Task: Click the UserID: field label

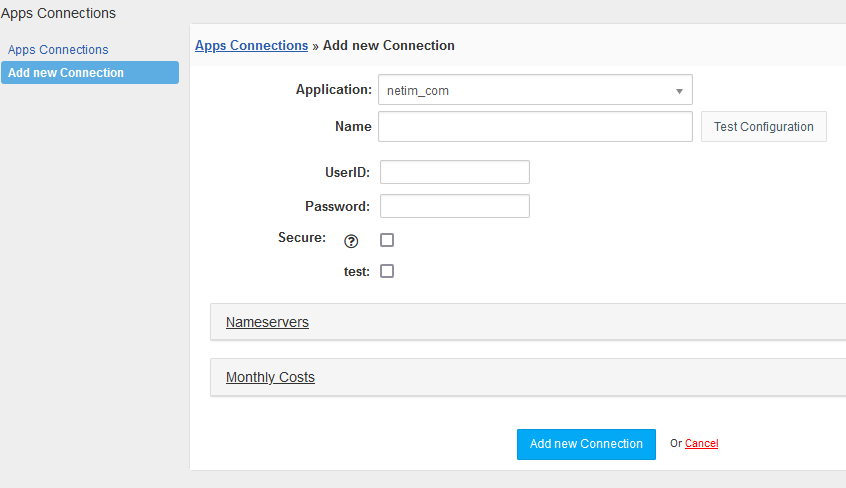Action: [347, 172]
